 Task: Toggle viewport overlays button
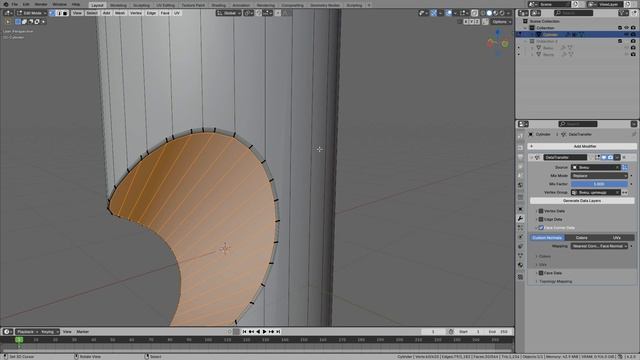tap(449, 13)
